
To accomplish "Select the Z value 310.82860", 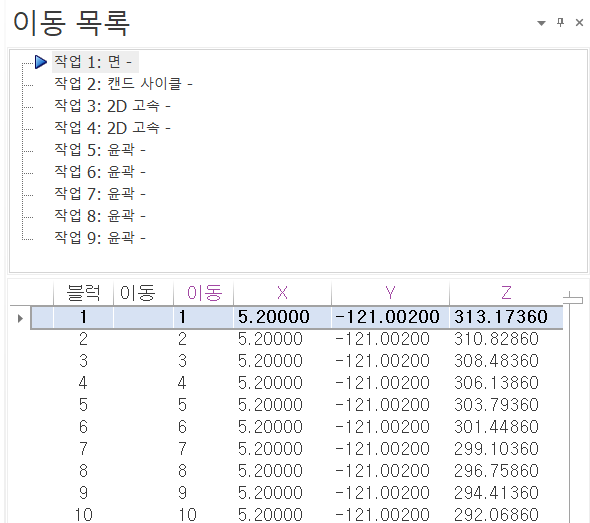I will 496,339.
